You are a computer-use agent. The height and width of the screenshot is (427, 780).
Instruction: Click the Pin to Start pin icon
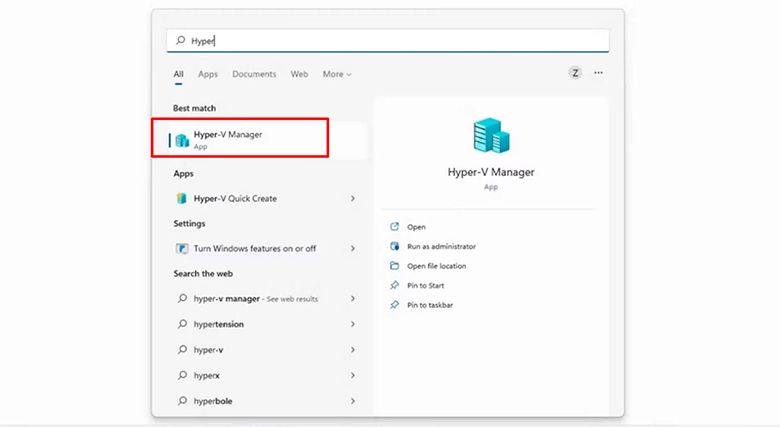(394, 285)
